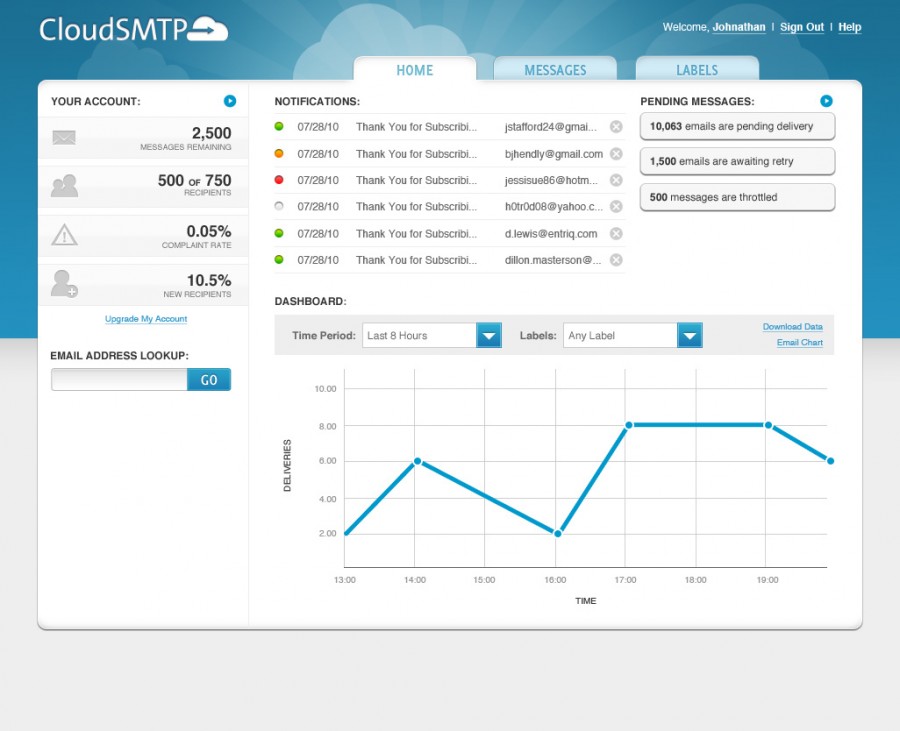Image resolution: width=900 pixels, height=731 pixels.
Task: Switch to the Home tab
Action: click(x=415, y=69)
